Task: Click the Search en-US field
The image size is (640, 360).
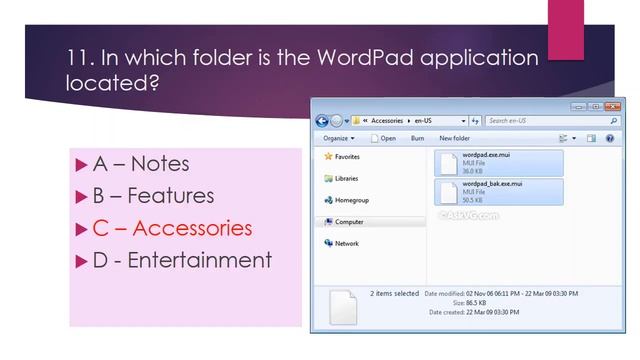Action: point(553,121)
